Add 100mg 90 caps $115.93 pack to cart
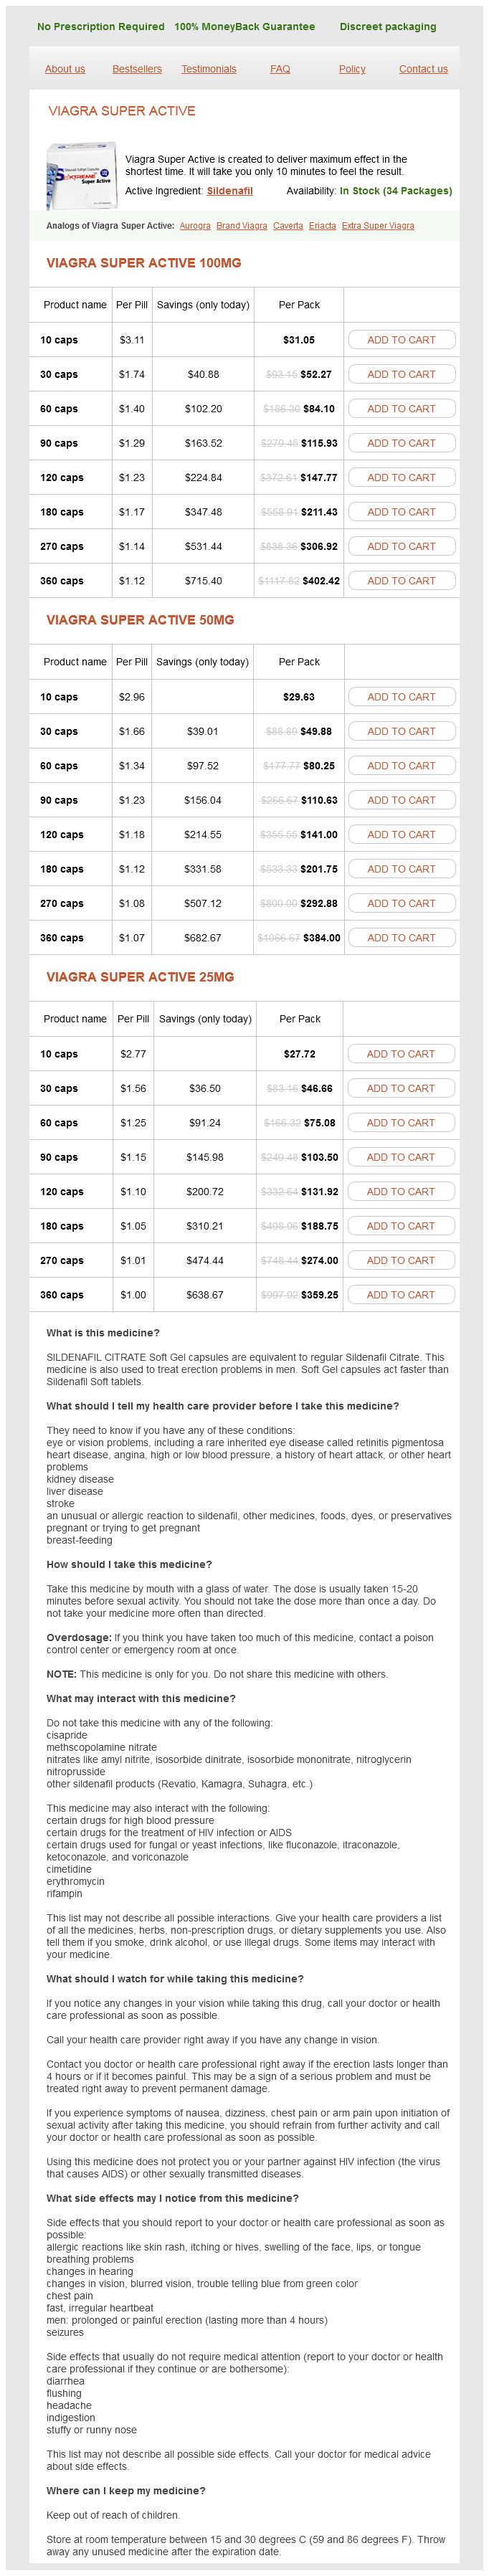 click(x=401, y=443)
